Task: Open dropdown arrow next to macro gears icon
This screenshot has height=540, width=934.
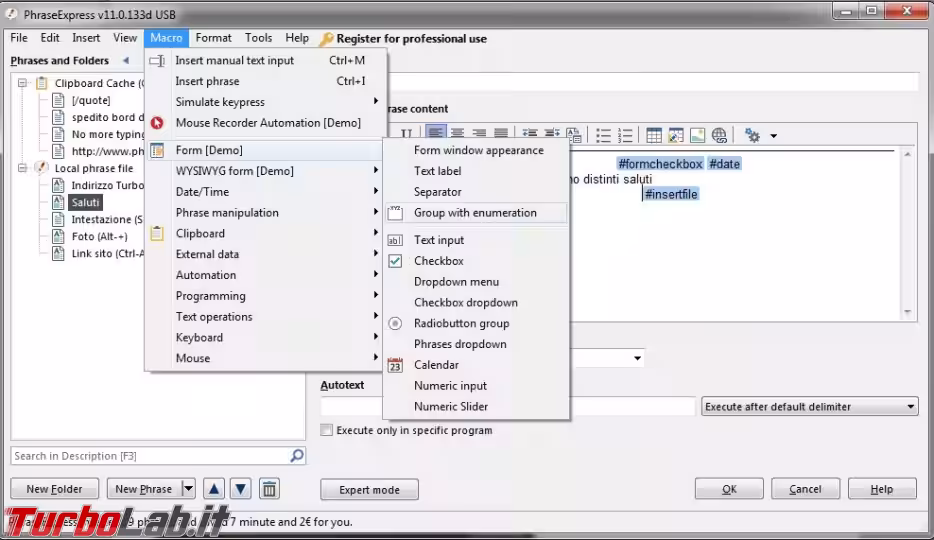Action: point(773,136)
